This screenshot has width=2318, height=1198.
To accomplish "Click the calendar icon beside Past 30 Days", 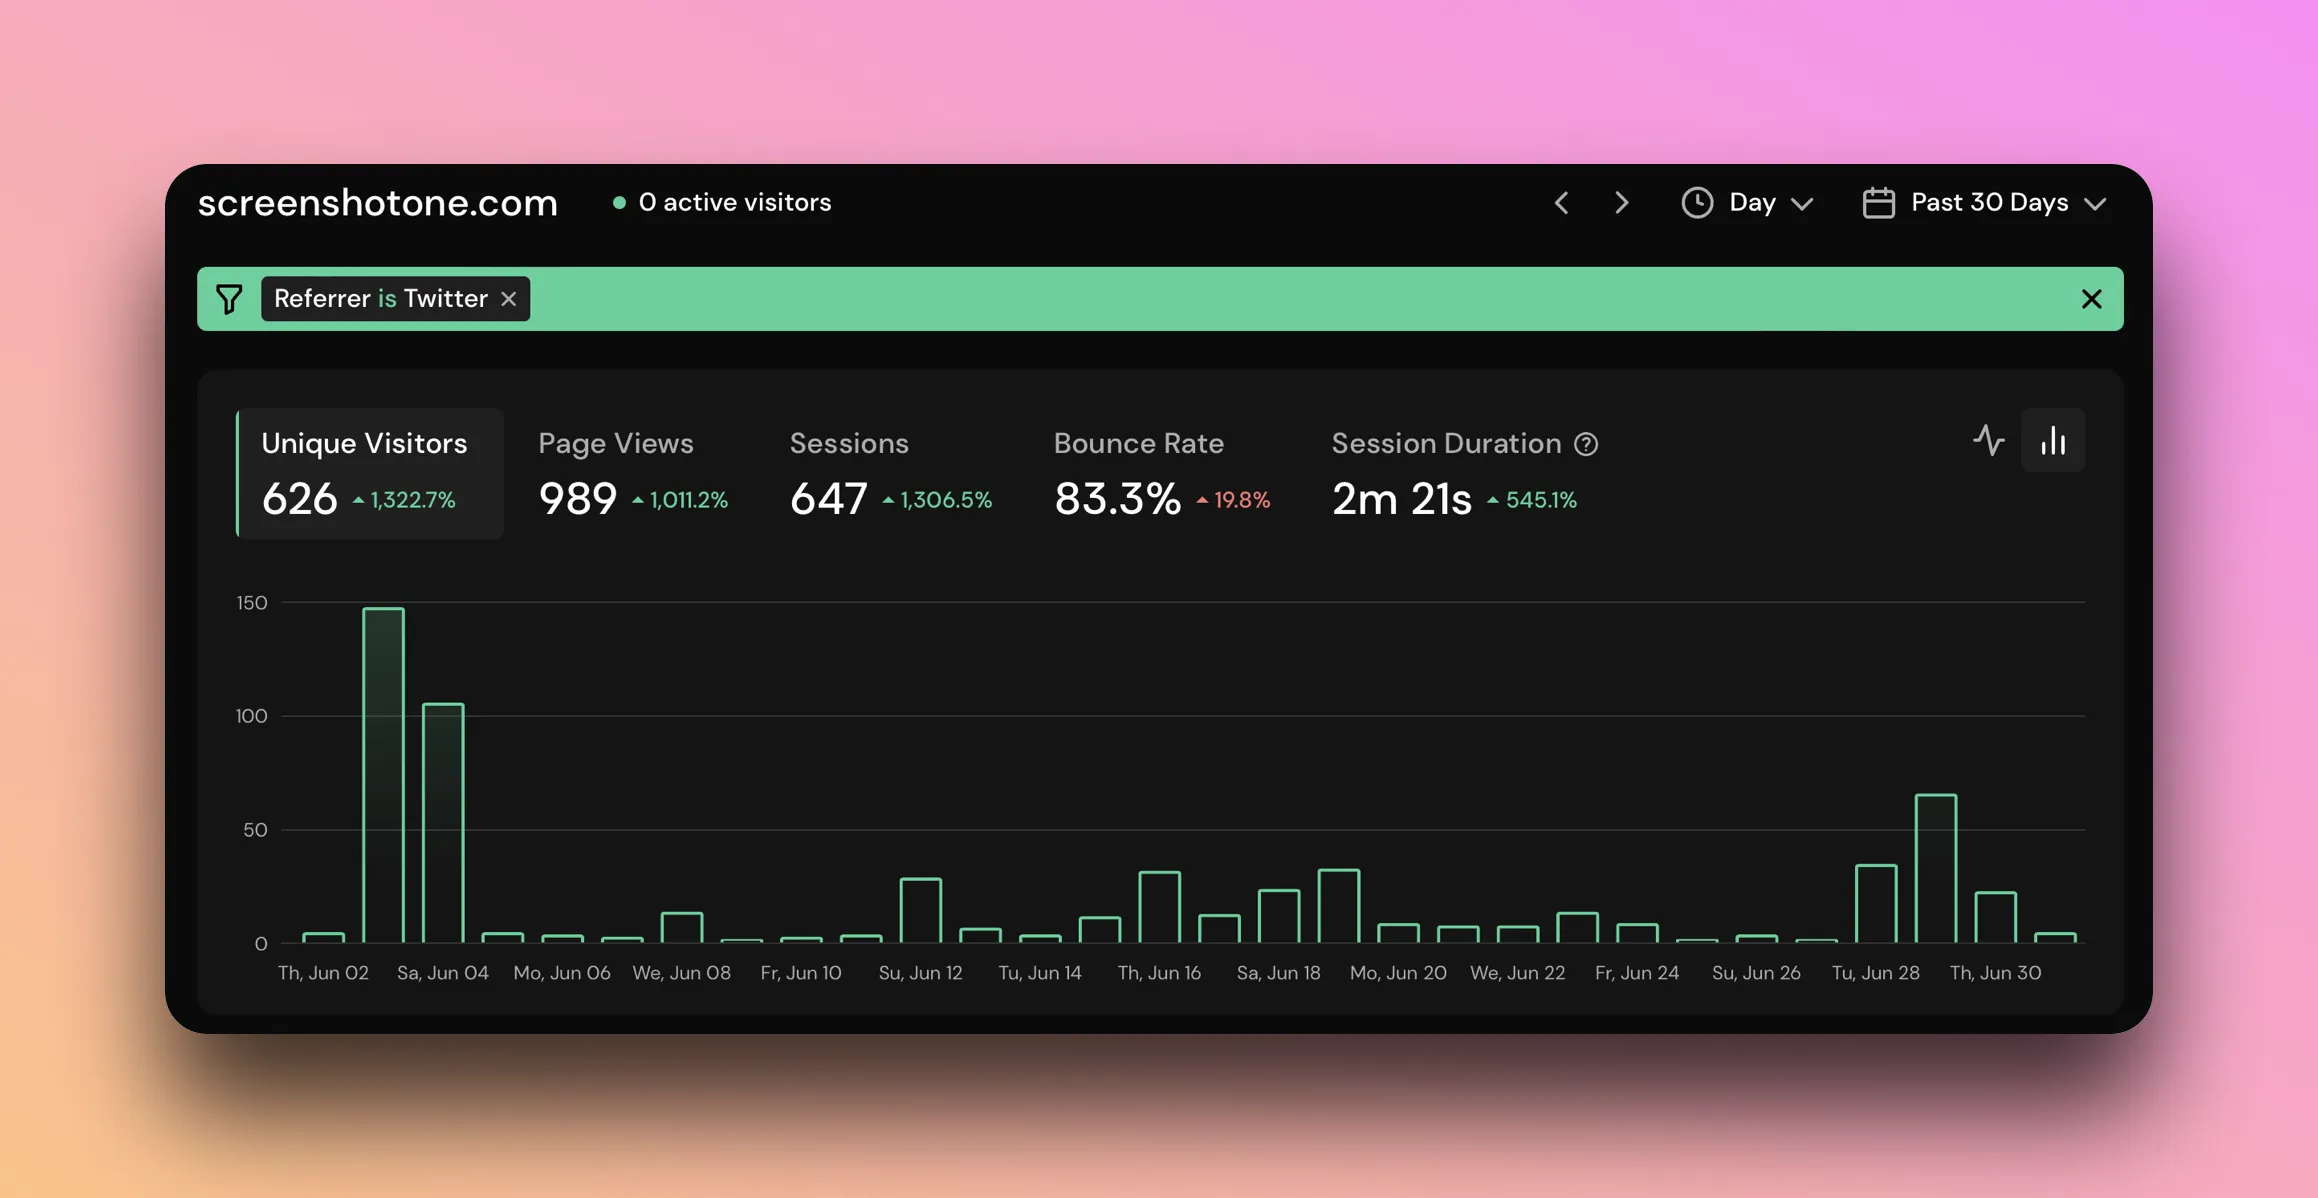I will click(x=1879, y=202).
